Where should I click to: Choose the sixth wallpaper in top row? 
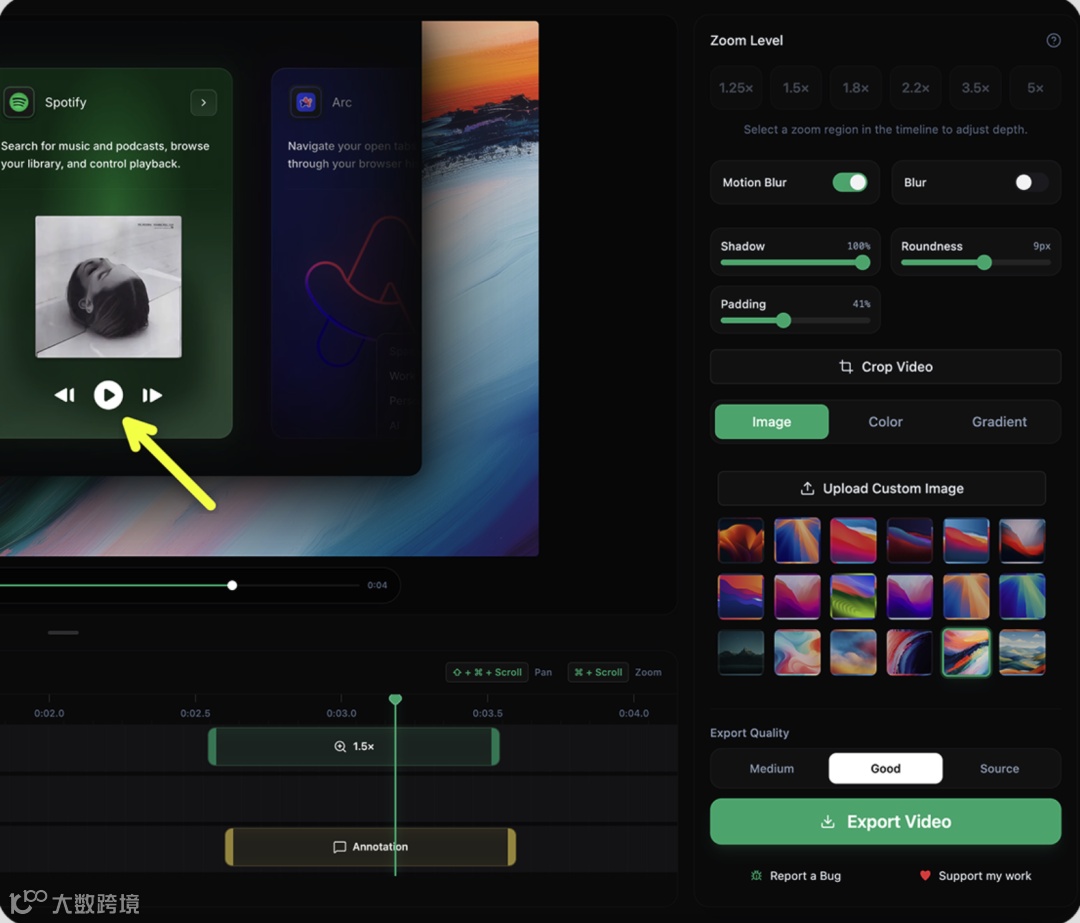pyautogui.click(x=1022, y=541)
